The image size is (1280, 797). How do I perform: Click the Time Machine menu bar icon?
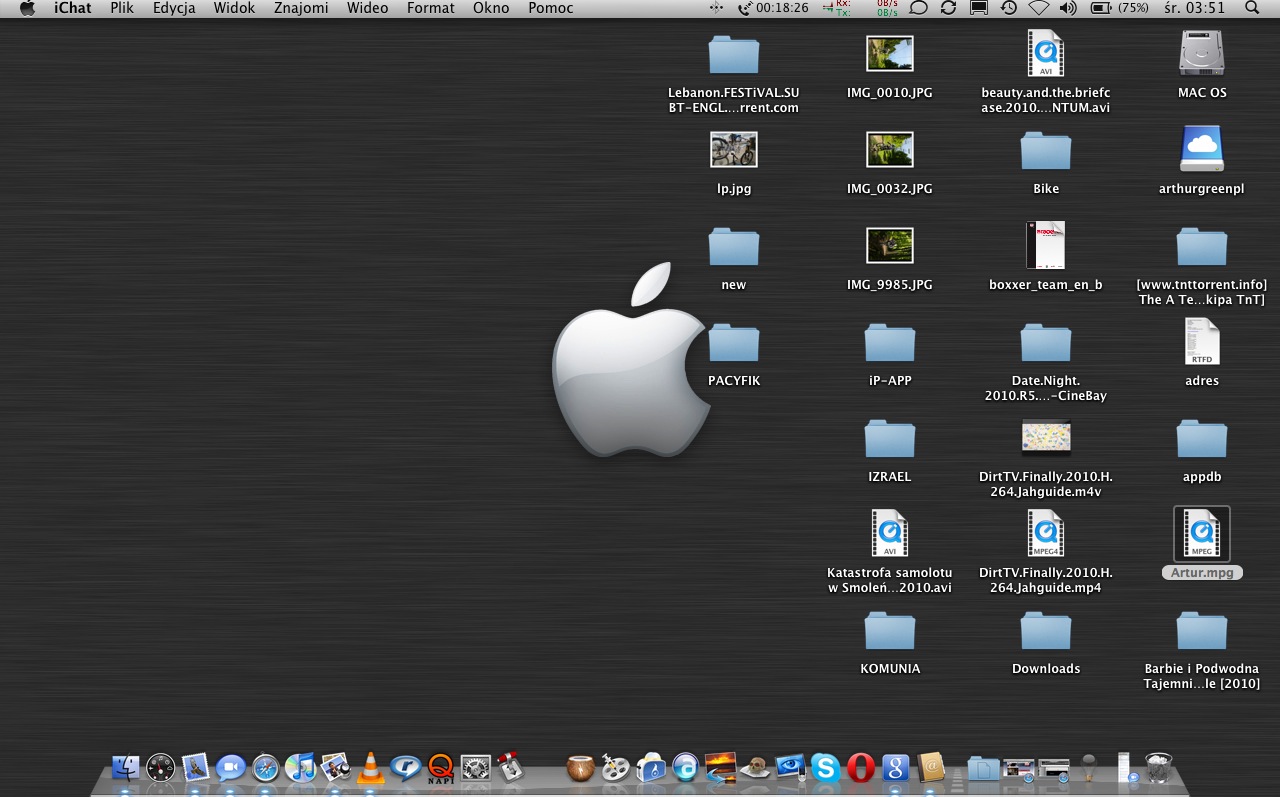pos(1009,8)
